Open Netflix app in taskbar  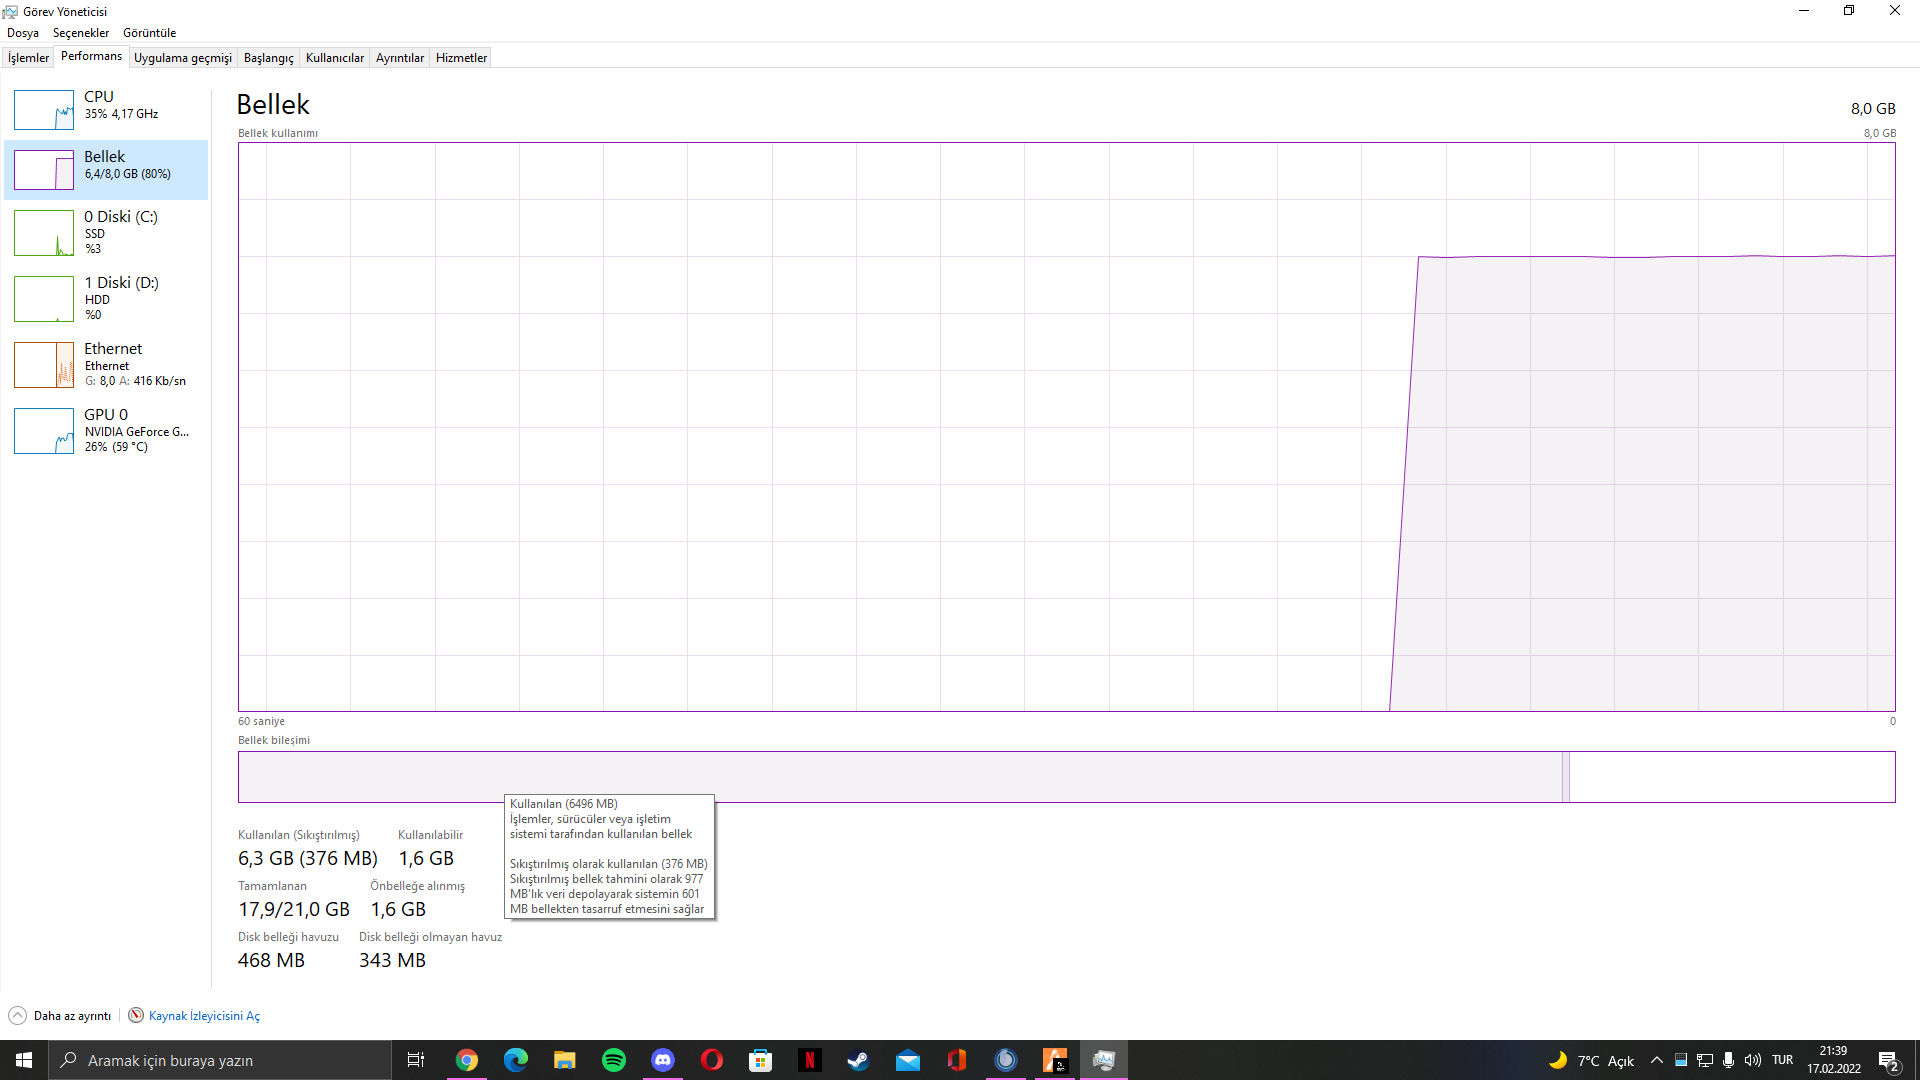tap(809, 1060)
